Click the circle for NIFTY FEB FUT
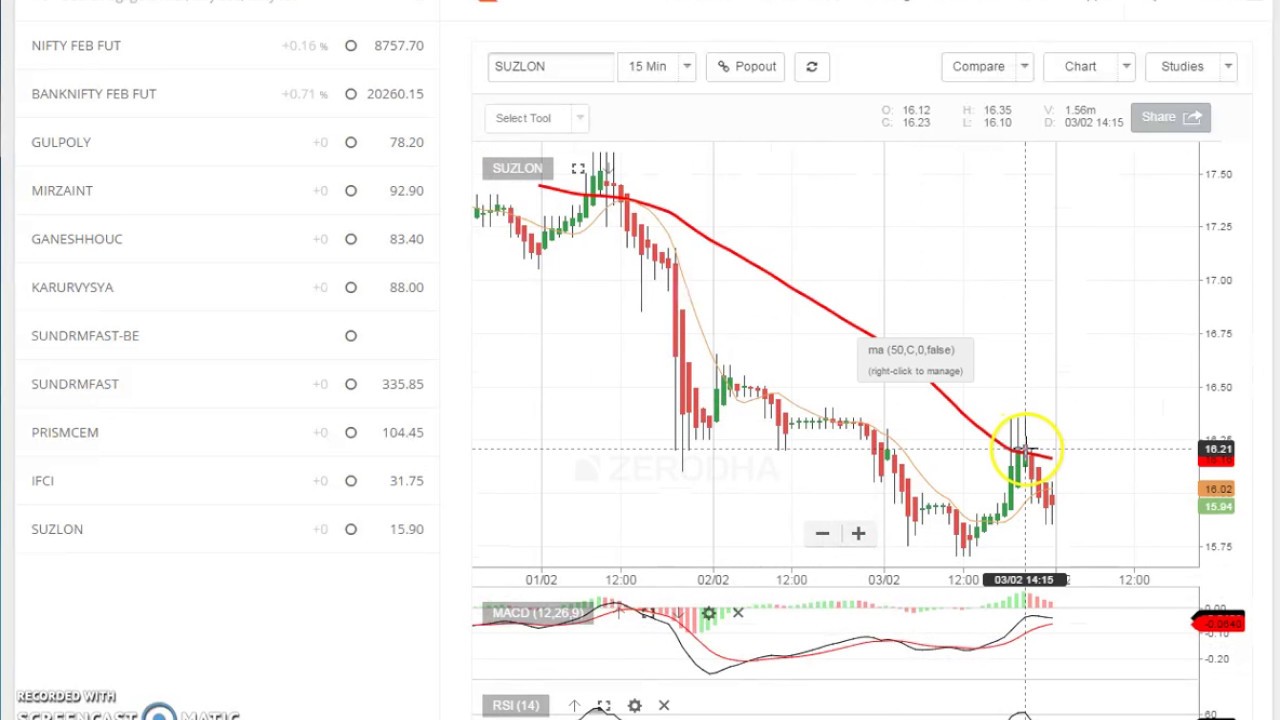 (x=351, y=46)
